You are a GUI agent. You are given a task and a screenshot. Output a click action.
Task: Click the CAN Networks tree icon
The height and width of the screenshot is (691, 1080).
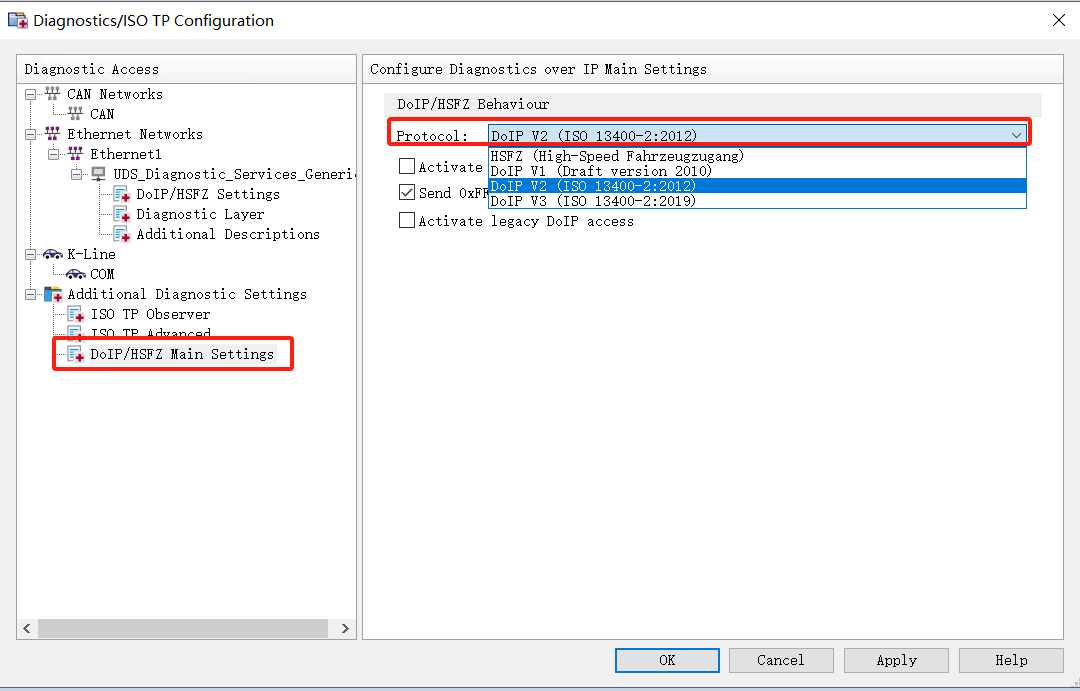(52, 94)
